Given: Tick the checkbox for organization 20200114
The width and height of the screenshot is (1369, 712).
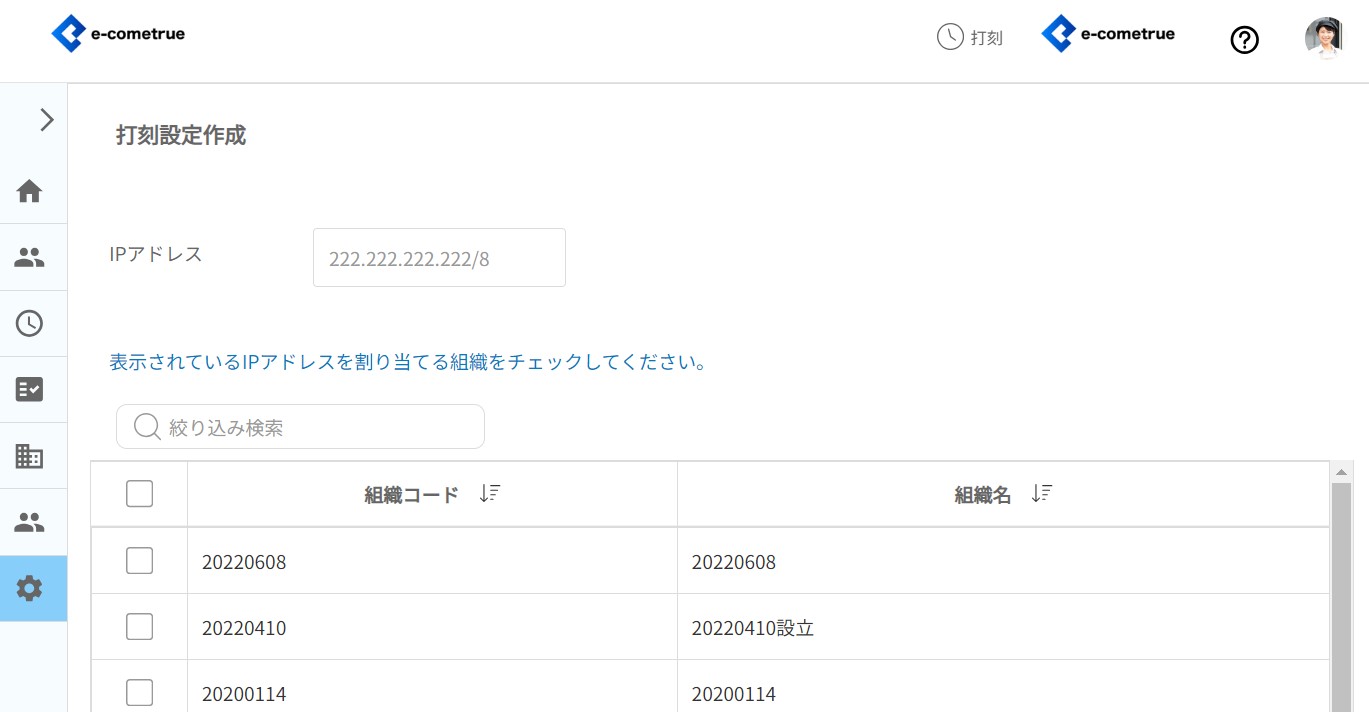Looking at the screenshot, I should point(139,692).
